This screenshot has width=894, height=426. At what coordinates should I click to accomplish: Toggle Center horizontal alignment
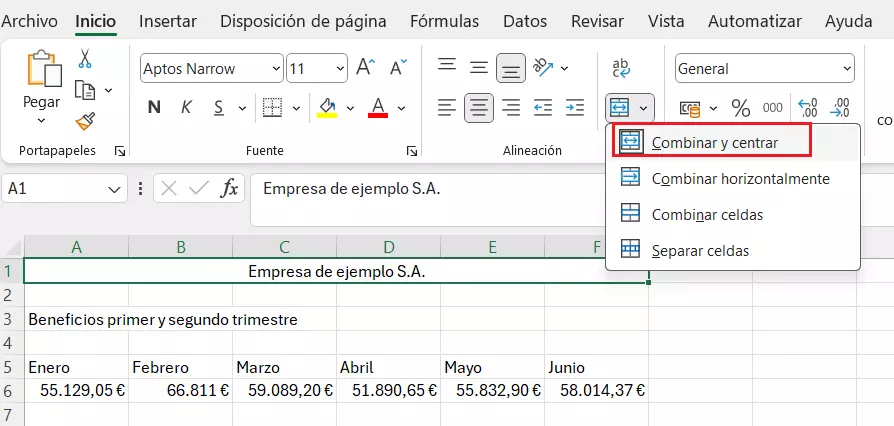(479, 107)
